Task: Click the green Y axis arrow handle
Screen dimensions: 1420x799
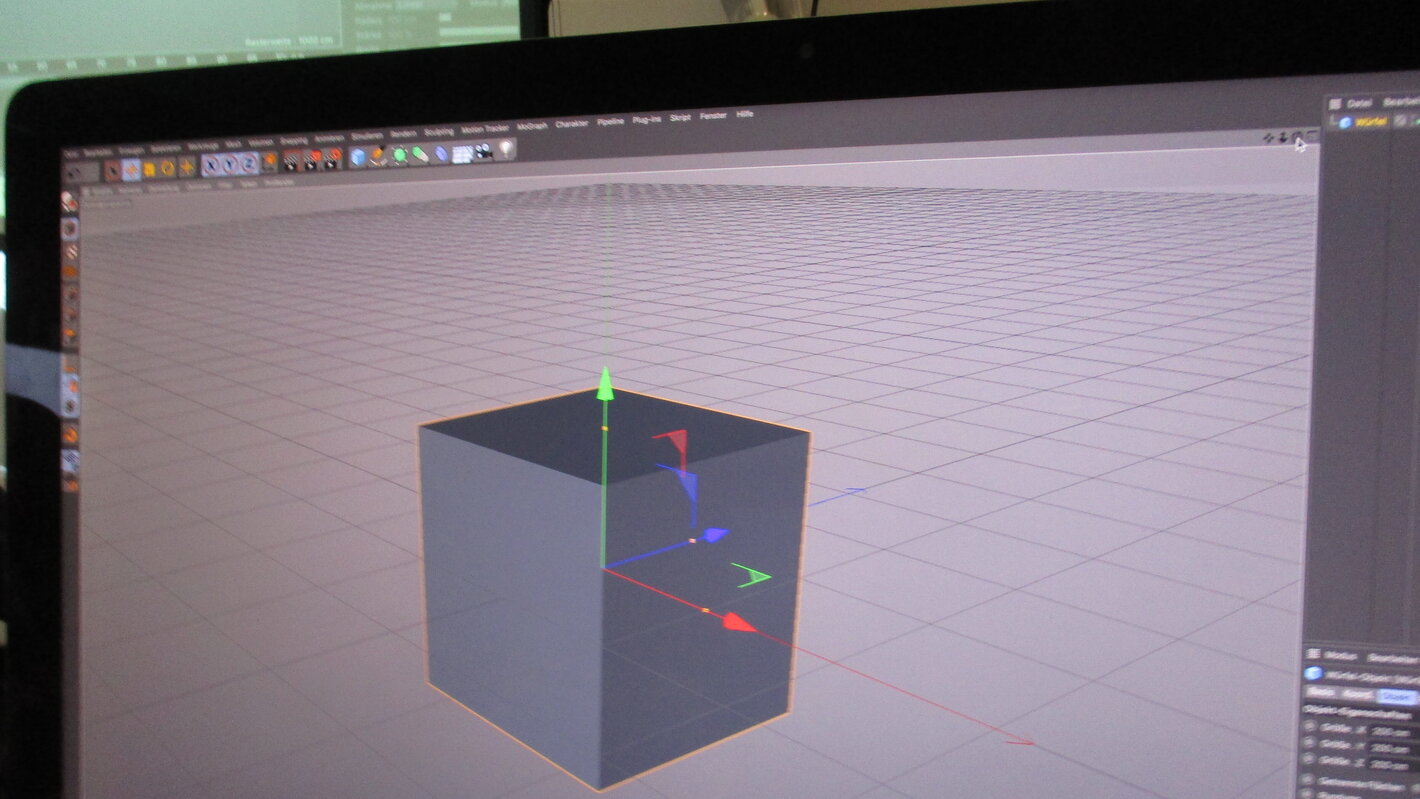Action: coord(604,384)
